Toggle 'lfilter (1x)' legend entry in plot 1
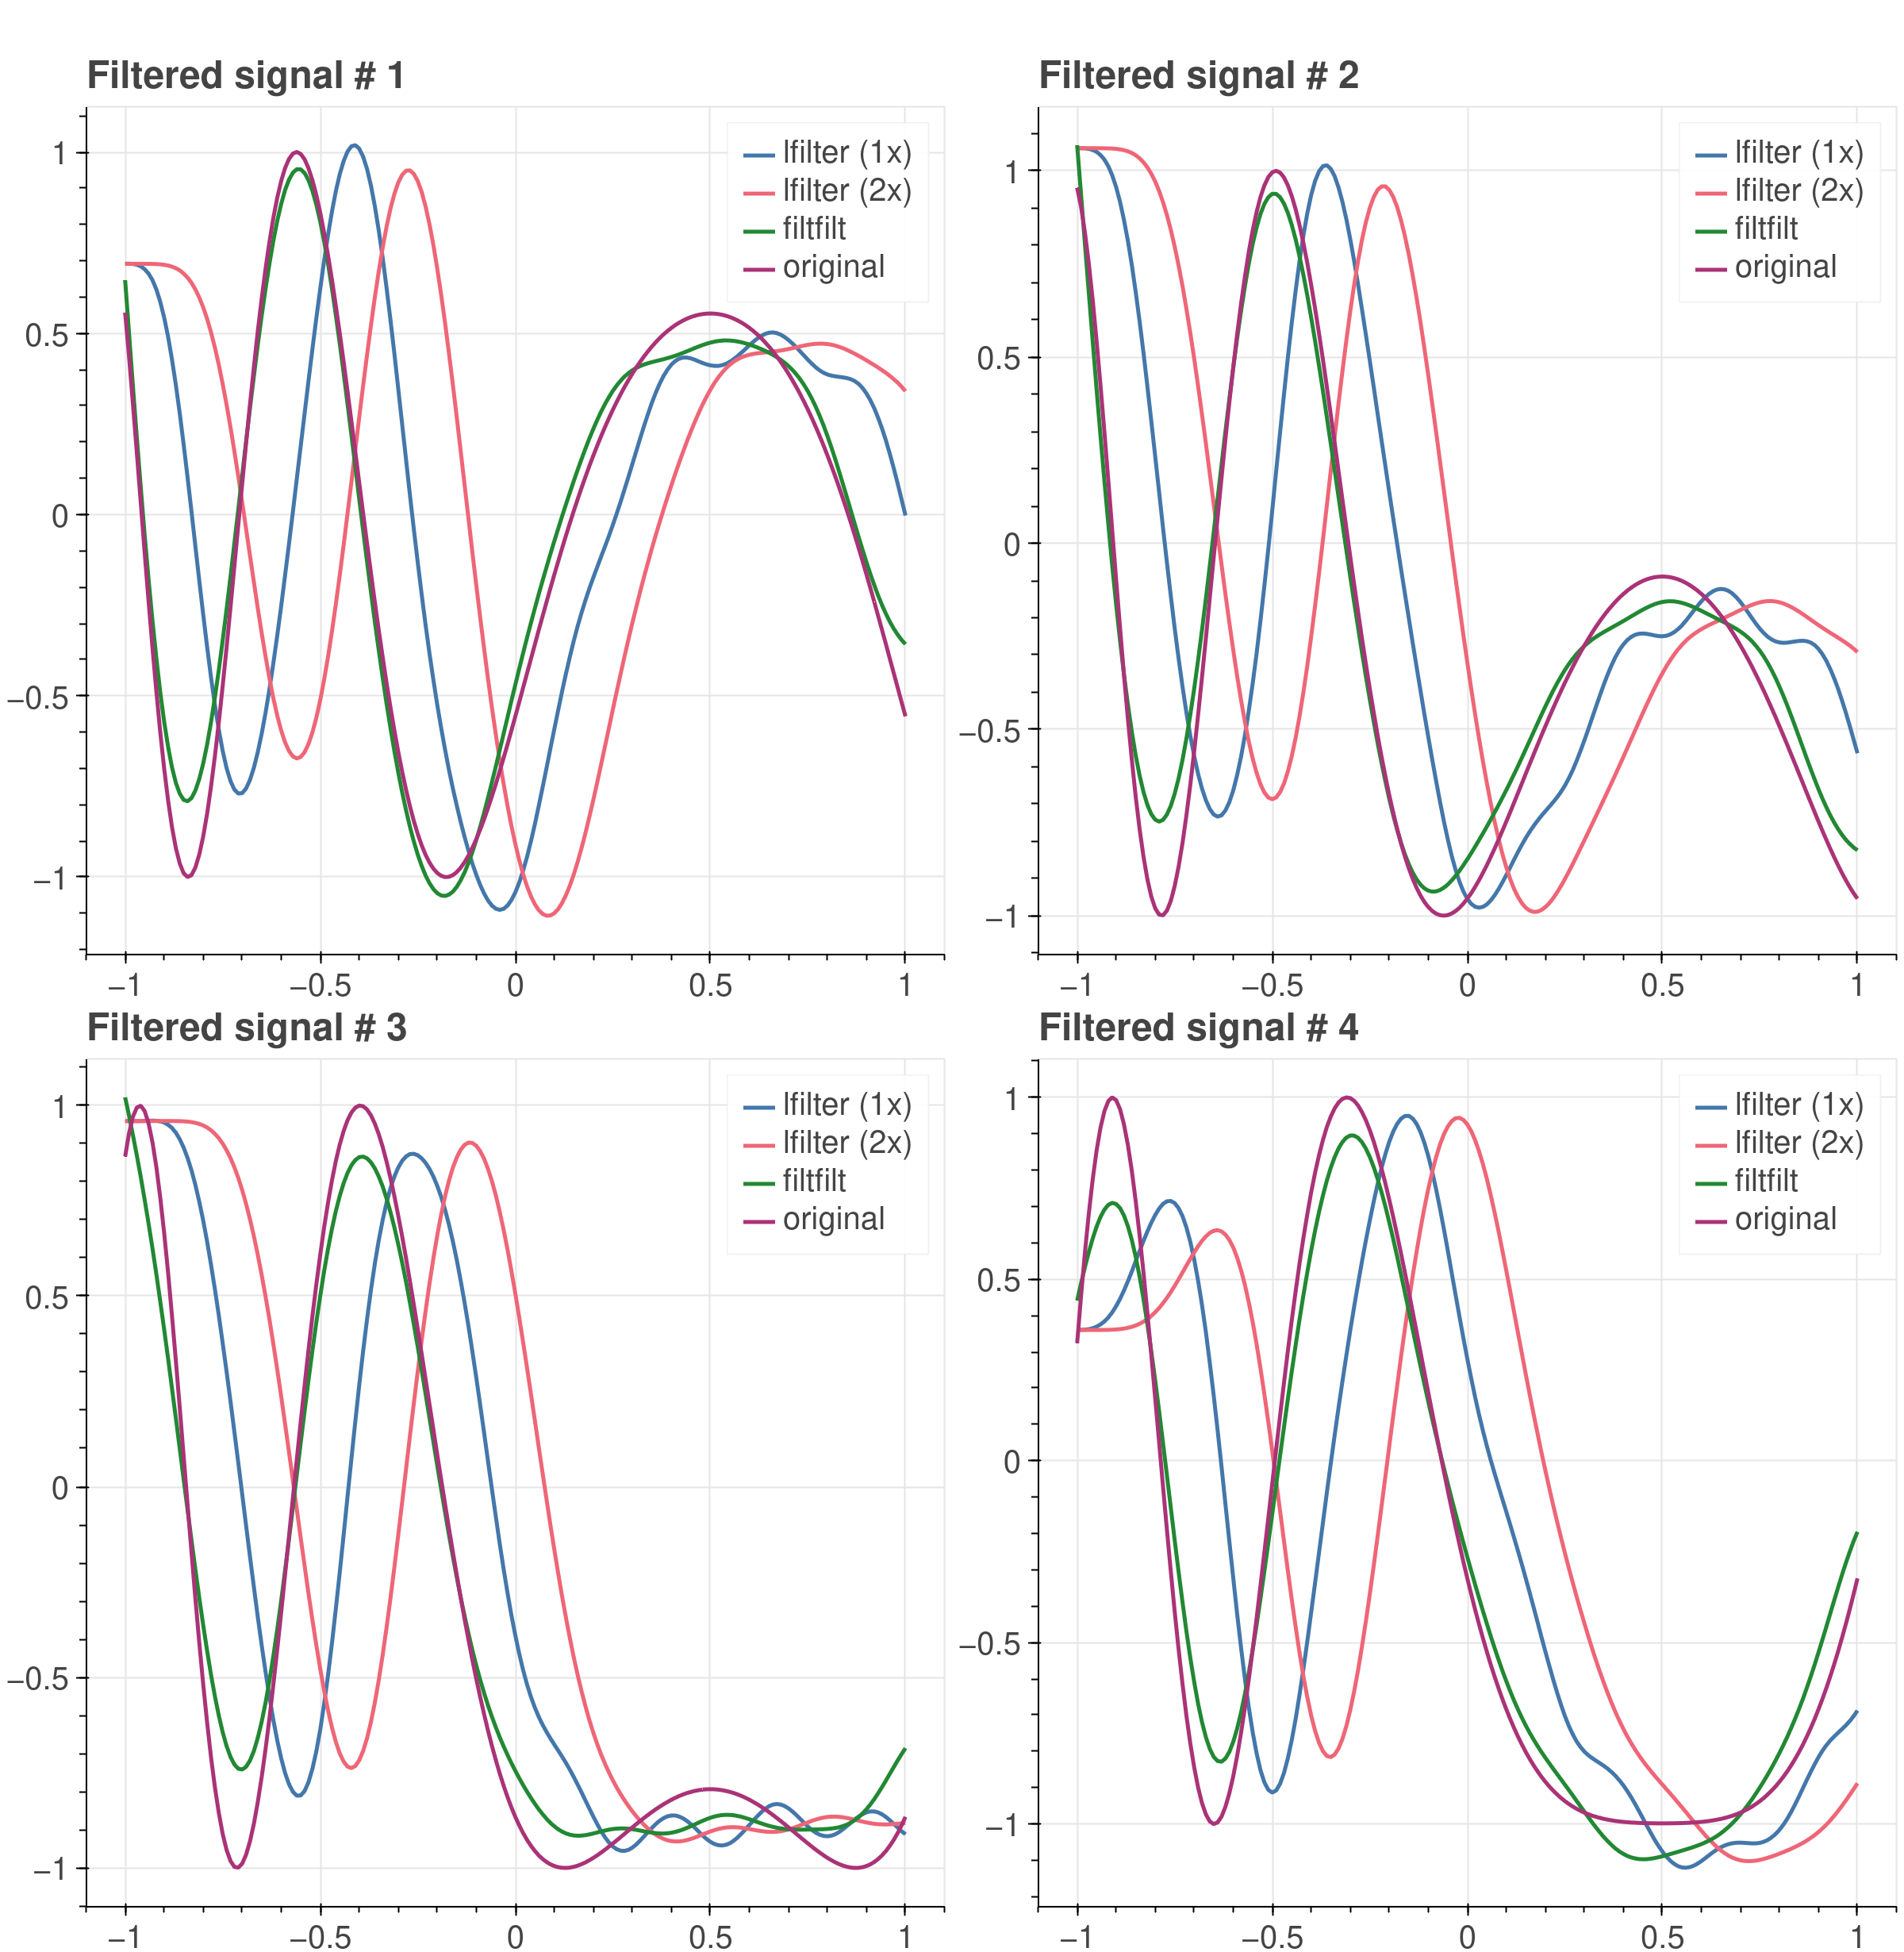 (828, 154)
